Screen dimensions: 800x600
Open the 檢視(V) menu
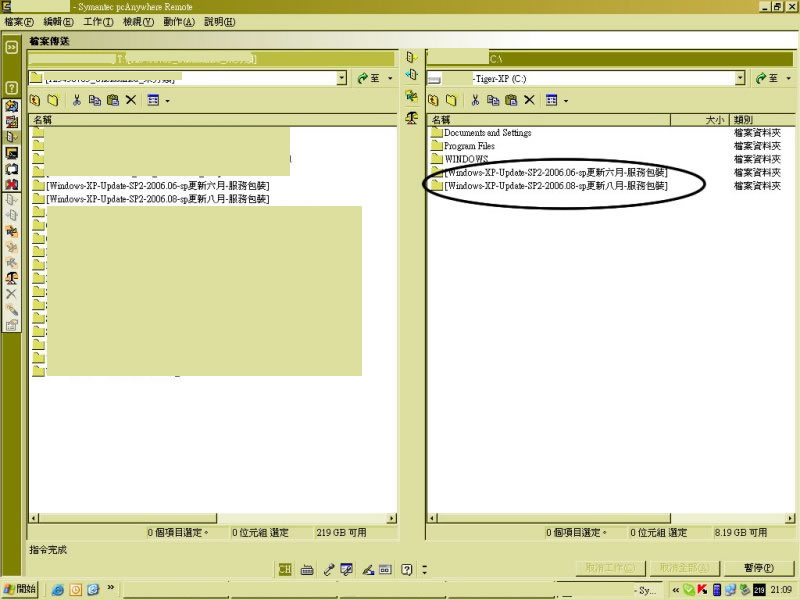click(x=138, y=22)
